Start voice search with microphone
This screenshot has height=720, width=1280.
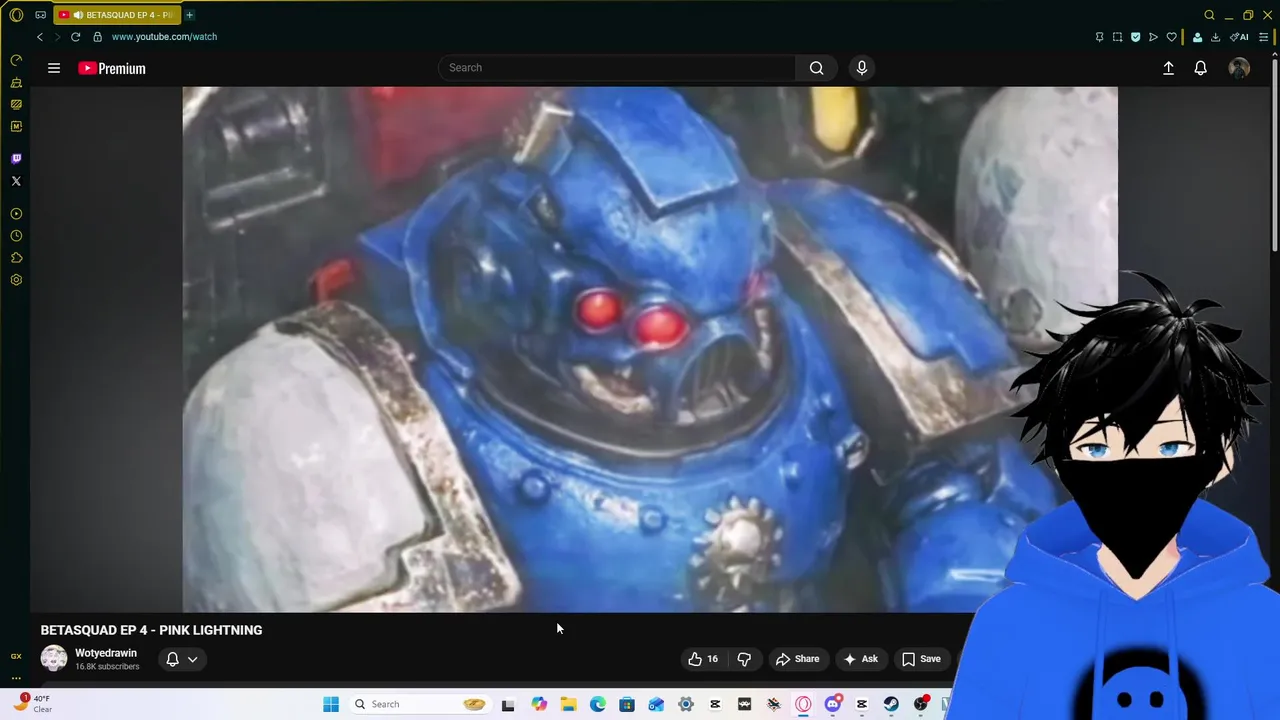tap(862, 68)
